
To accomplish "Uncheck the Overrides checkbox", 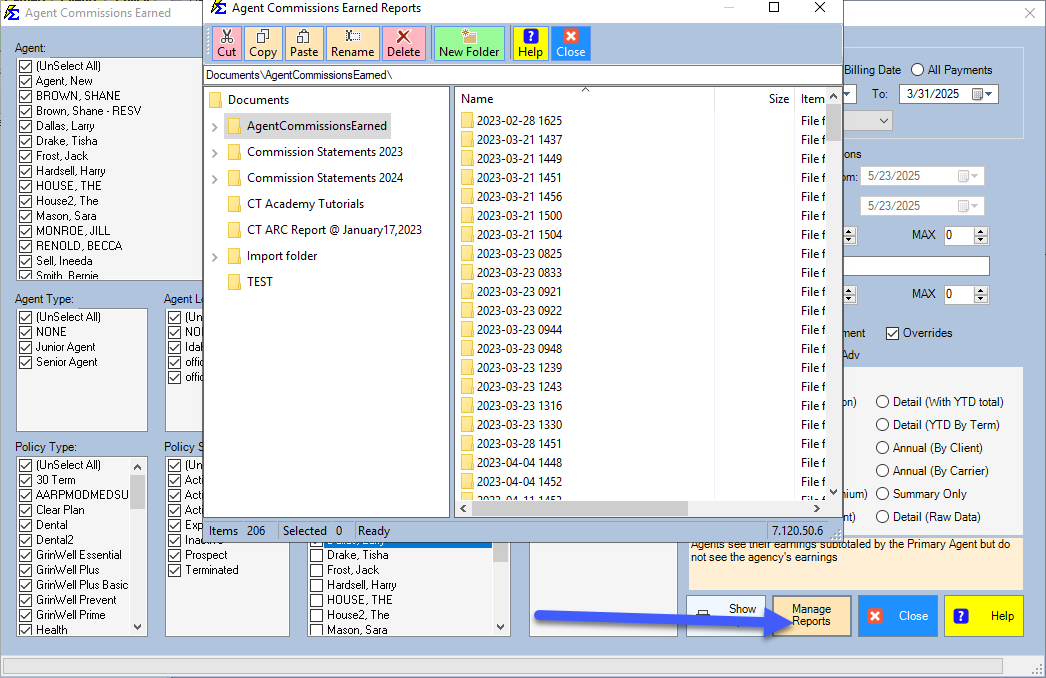I will point(893,333).
